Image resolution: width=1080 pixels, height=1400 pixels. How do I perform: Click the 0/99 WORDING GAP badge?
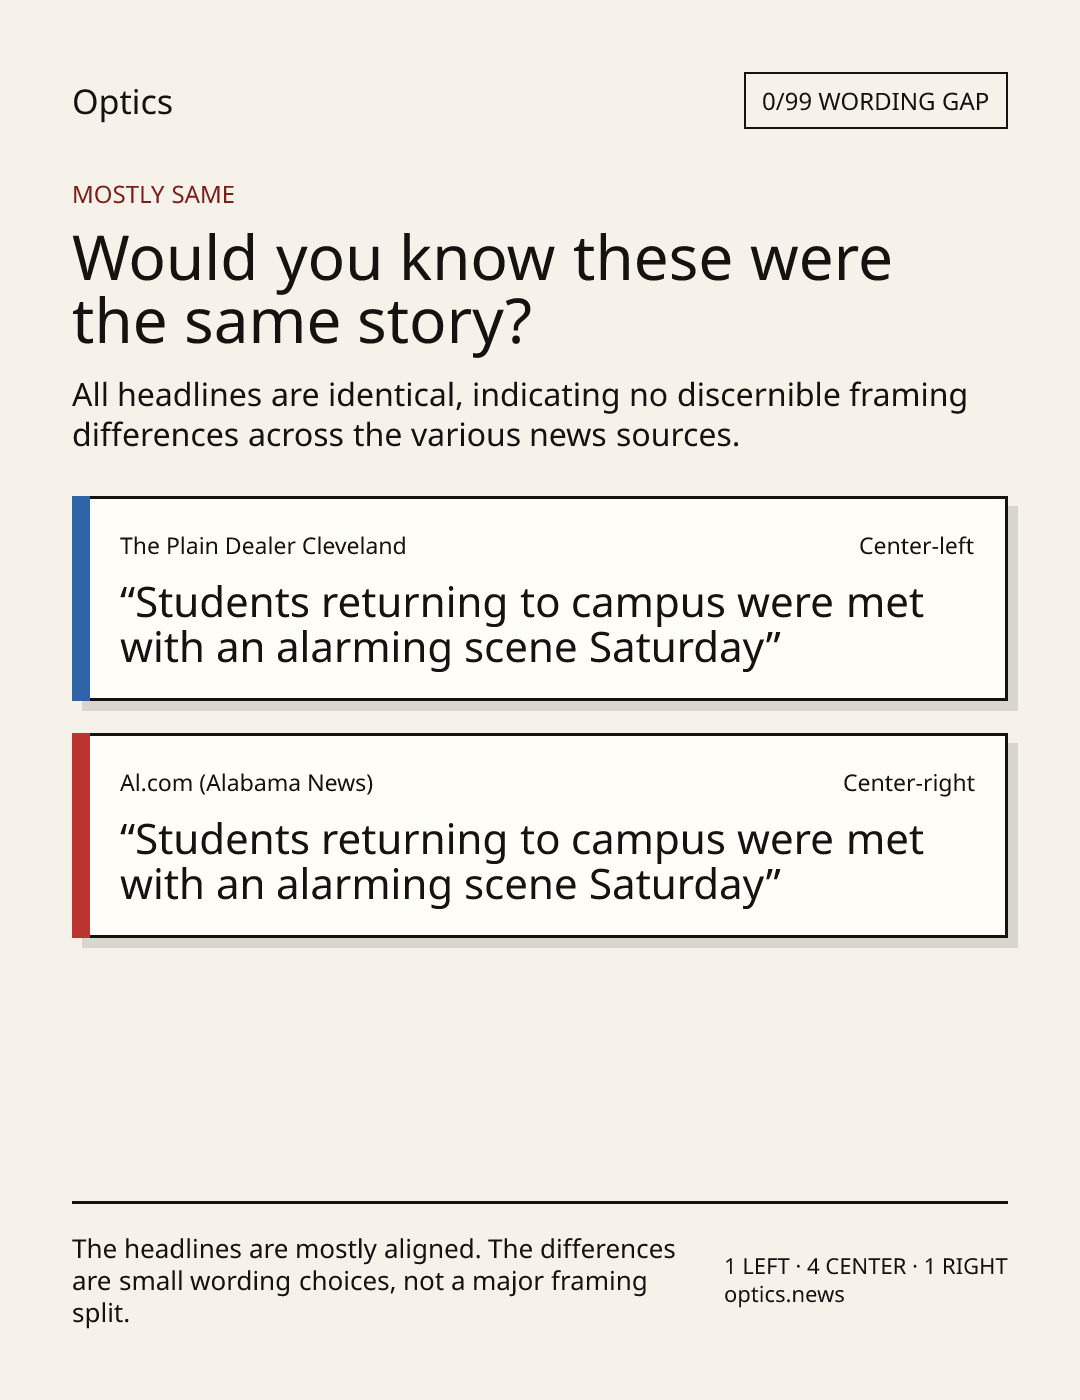pos(875,101)
